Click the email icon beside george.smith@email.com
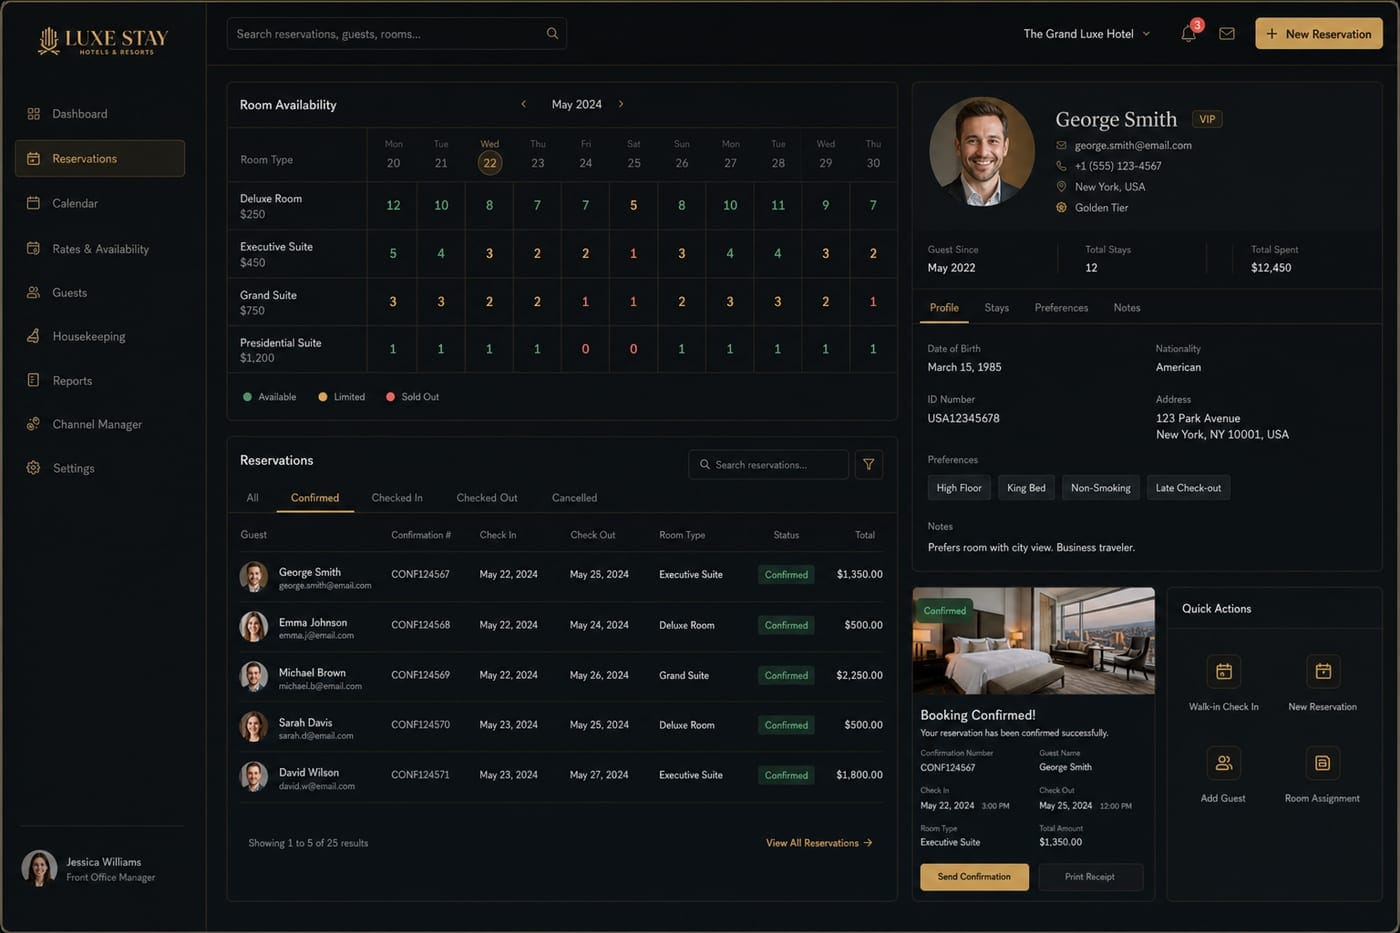1400x933 pixels. [x=1061, y=145]
